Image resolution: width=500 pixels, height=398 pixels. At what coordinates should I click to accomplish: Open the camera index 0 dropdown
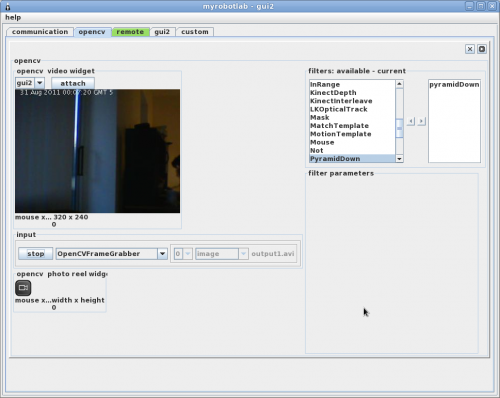click(188, 254)
